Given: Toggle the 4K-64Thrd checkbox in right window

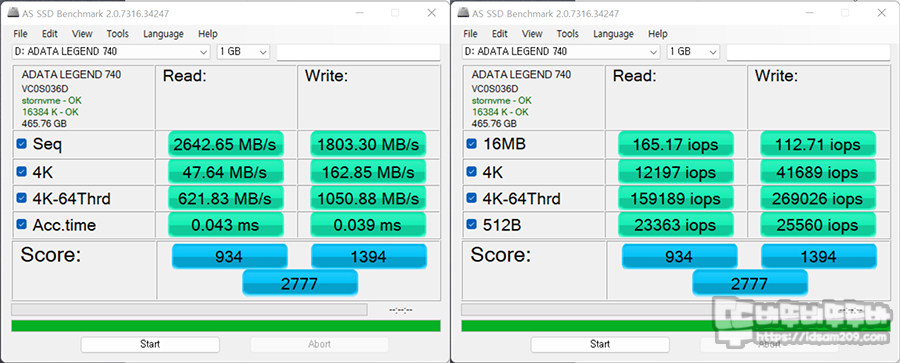Looking at the screenshot, I should pyautogui.click(x=471, y=198).
